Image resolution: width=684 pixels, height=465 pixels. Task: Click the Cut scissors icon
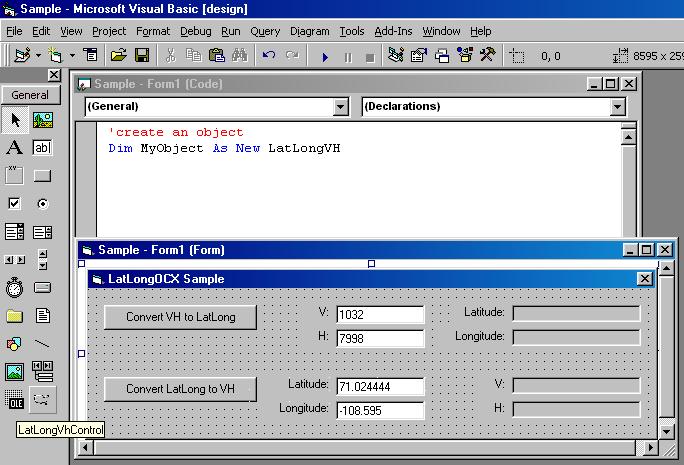[171, 55]
